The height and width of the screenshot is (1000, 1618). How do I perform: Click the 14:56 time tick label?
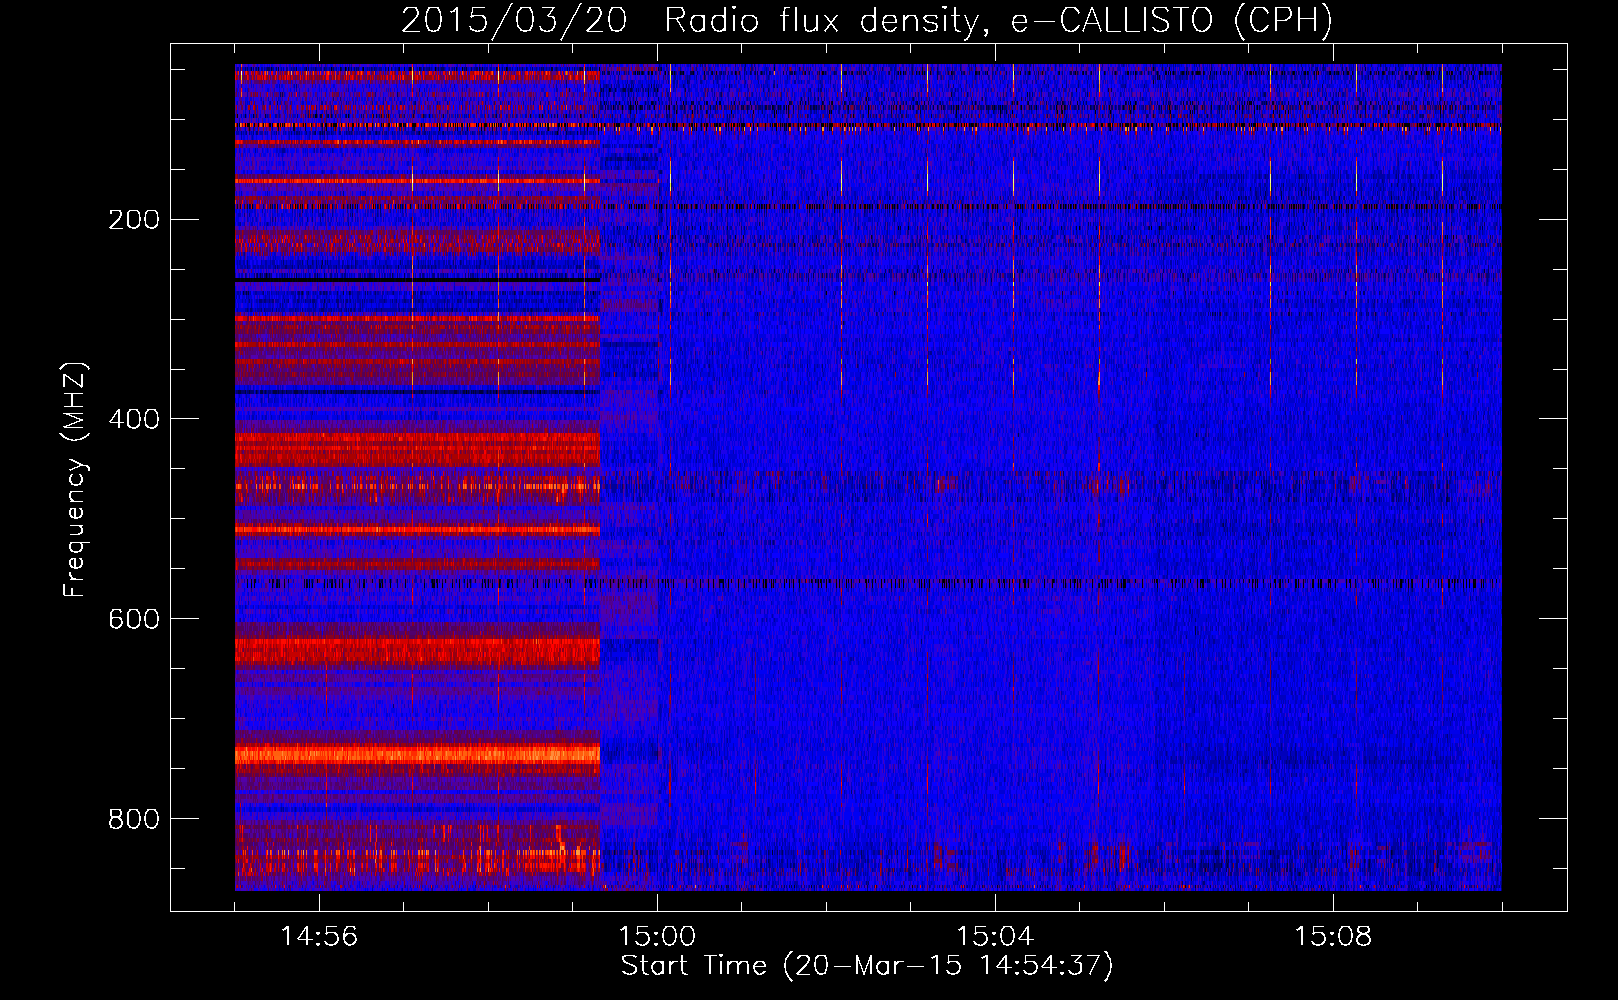tap(319, 937)
